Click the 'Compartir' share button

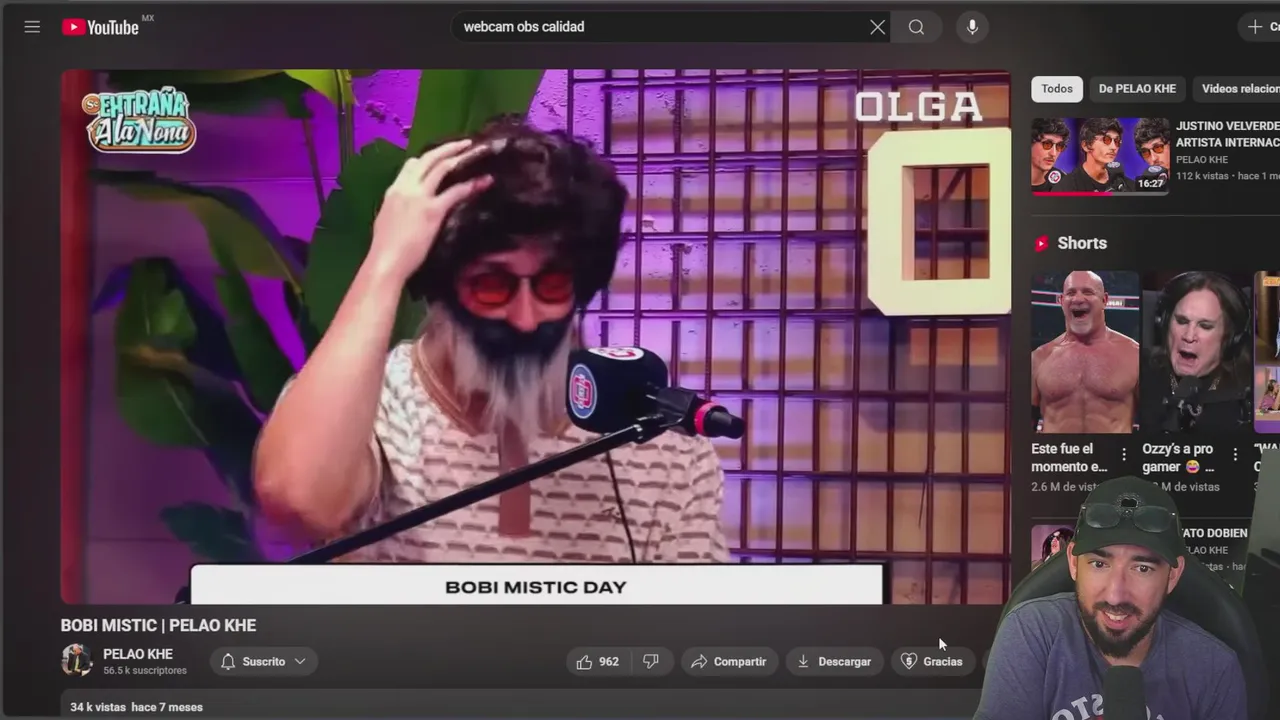(729, 661)
